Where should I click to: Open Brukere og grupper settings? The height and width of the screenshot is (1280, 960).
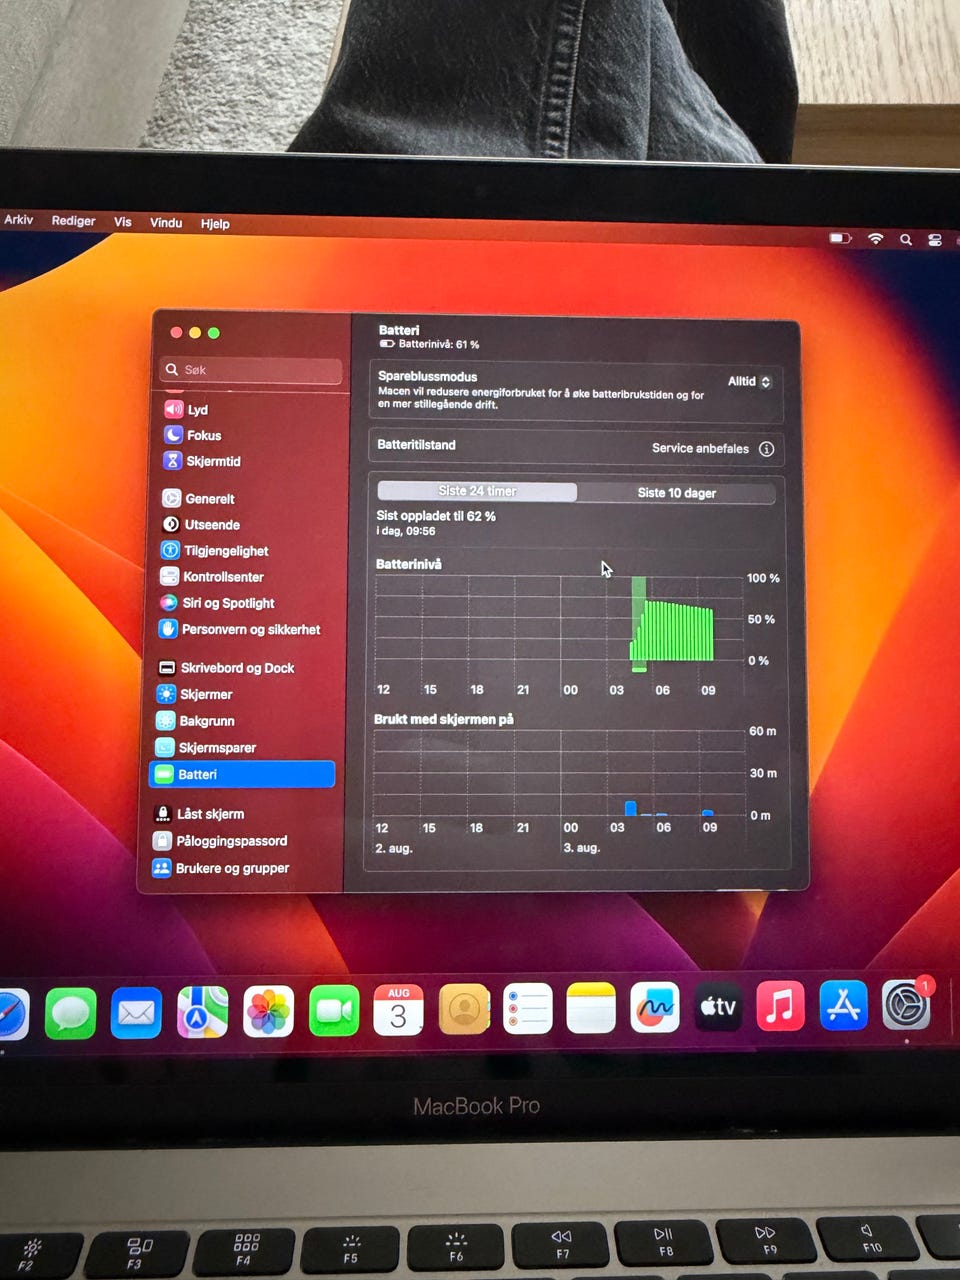click(220, 868)
